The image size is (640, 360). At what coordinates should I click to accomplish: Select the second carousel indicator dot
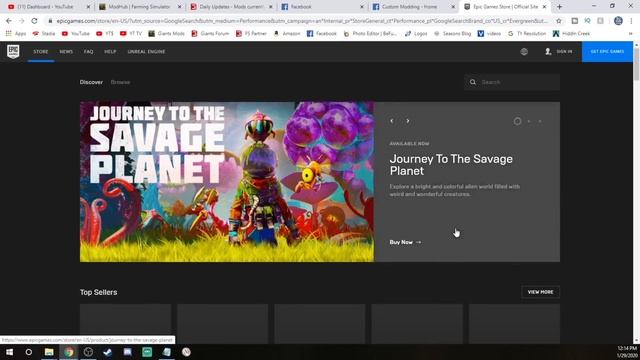coord(529,121)
